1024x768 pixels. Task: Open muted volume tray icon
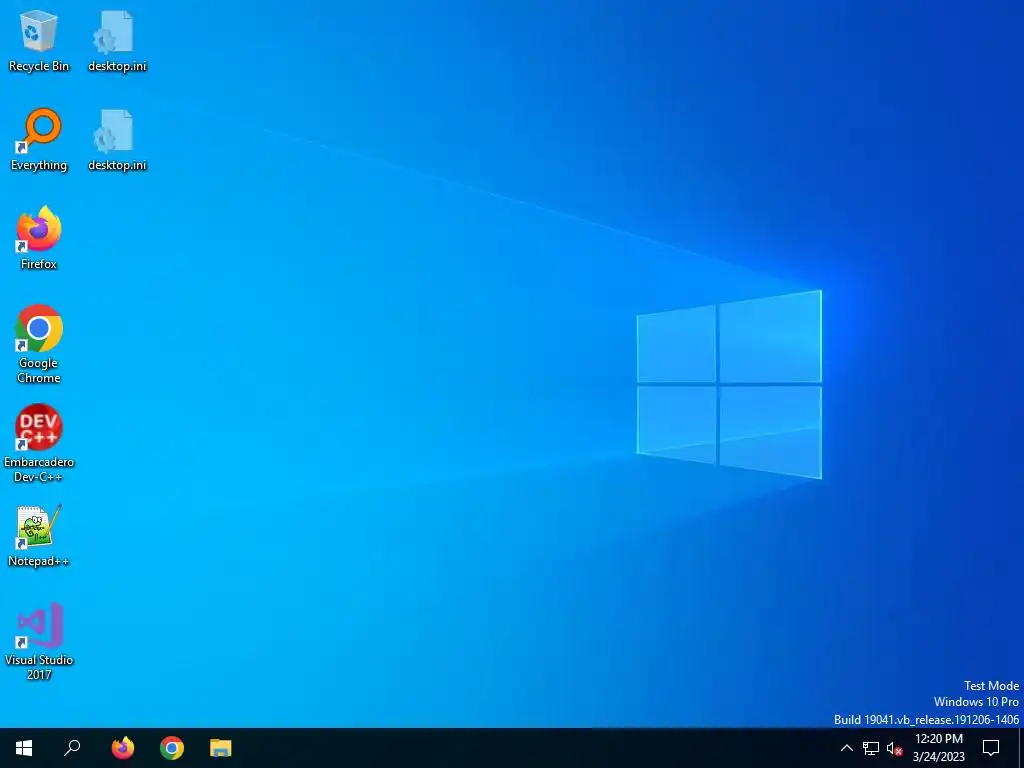coord(894,748)
